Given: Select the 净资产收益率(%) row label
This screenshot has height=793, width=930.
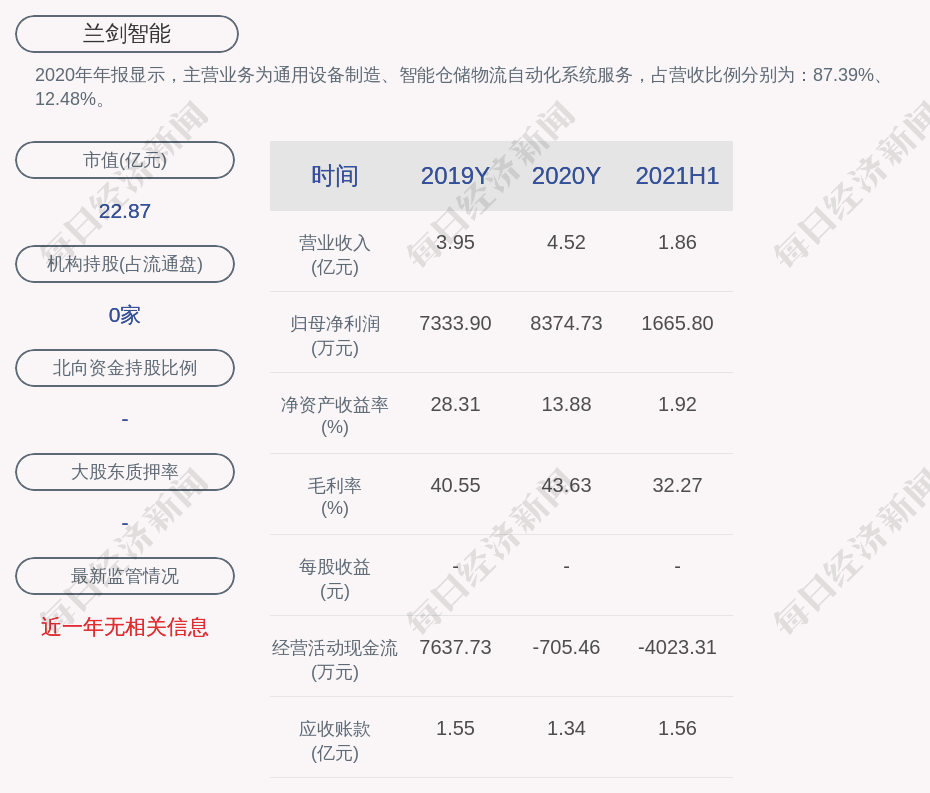Looking at the screenshot, I should coord(335,416).
